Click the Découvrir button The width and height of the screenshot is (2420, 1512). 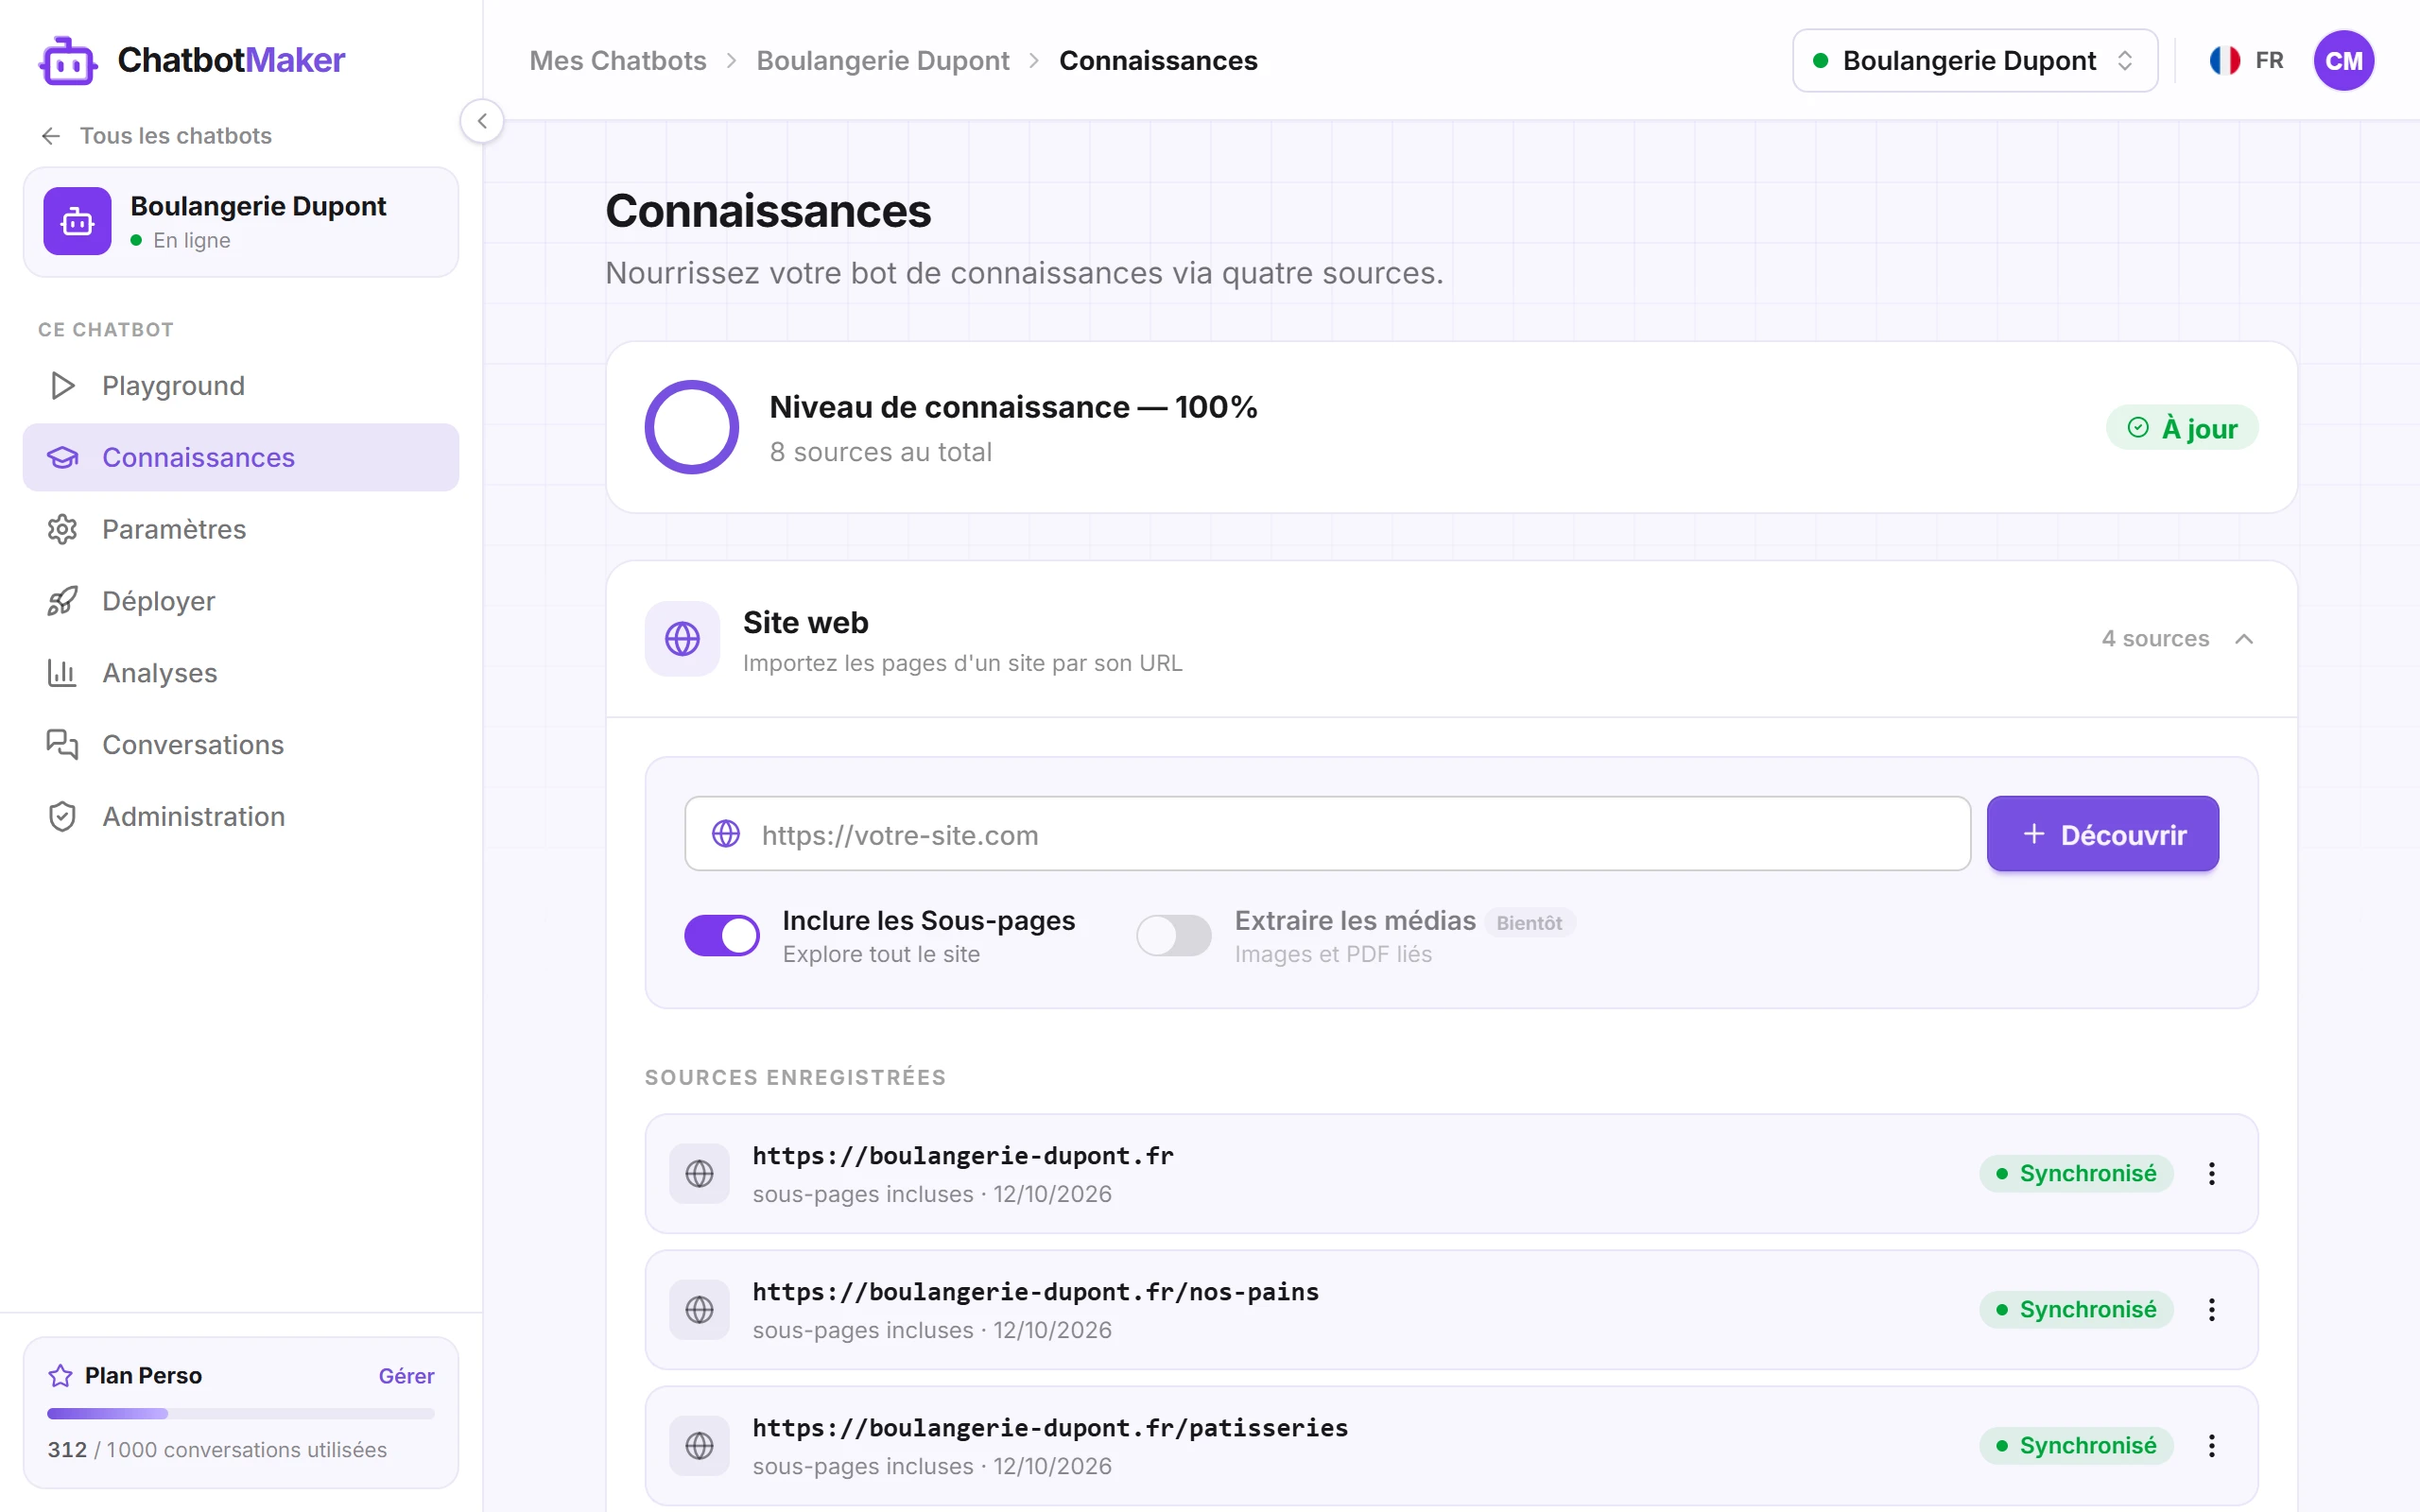[x=2102, y=834]
